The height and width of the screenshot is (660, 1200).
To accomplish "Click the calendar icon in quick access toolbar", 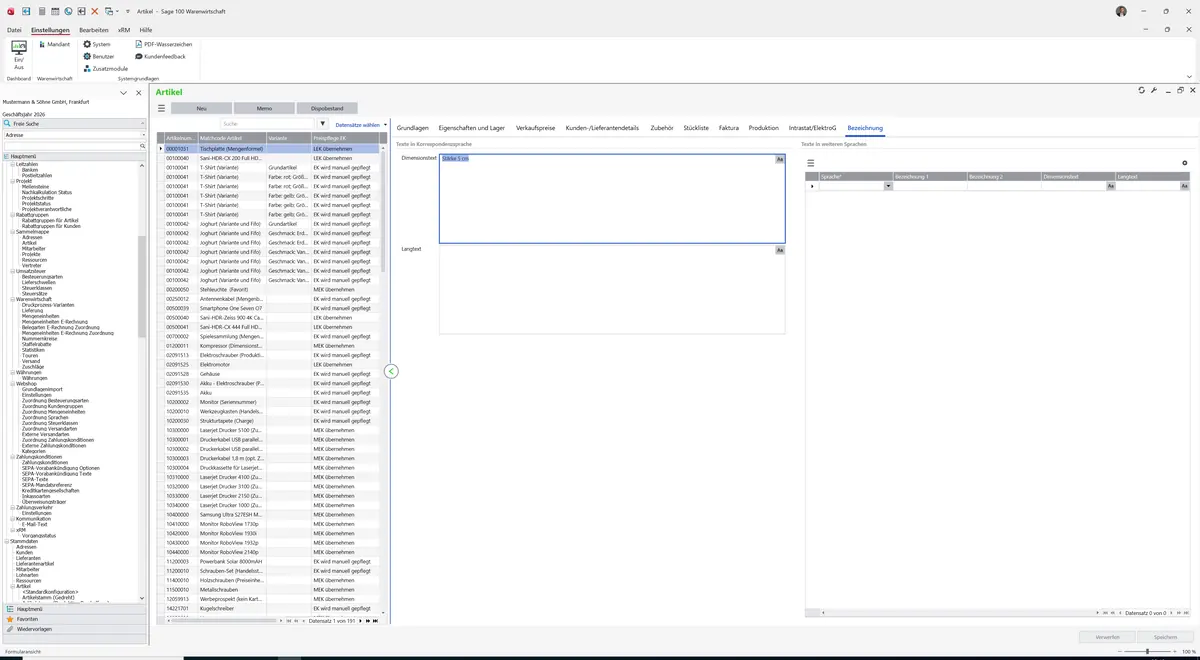I will (x=54, y=11).
